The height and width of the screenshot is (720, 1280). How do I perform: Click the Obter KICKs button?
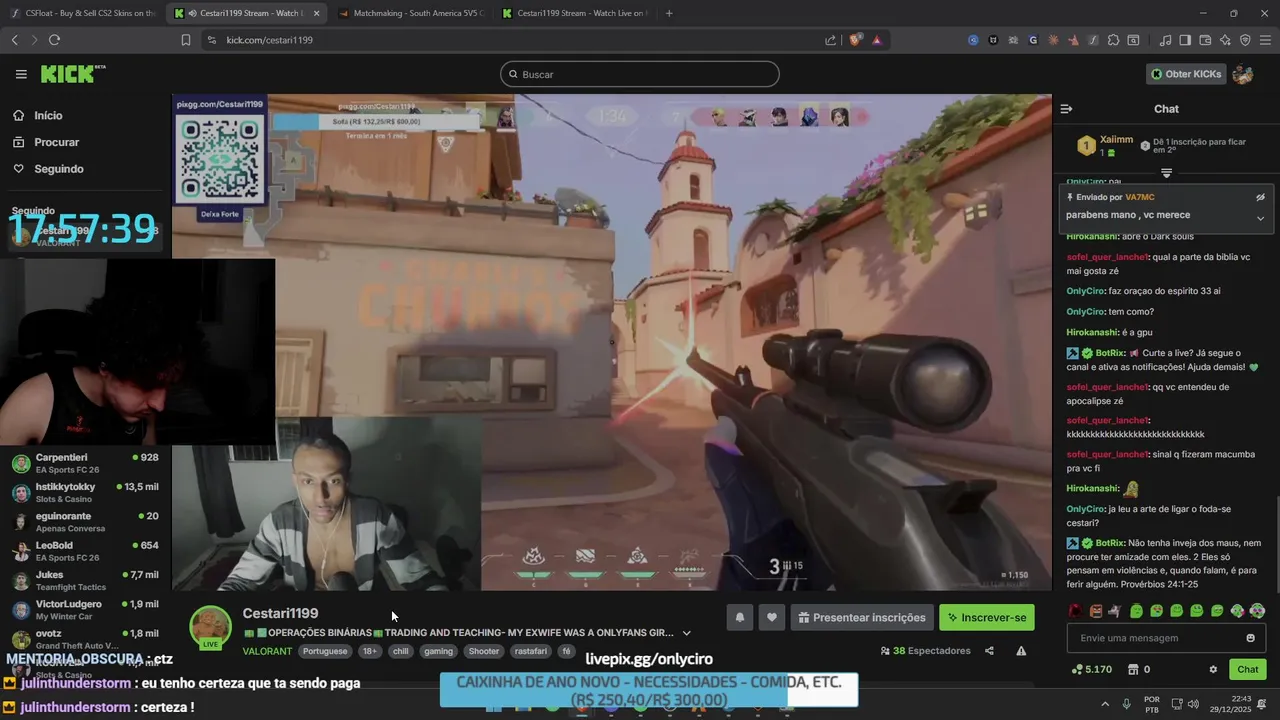[1186, 74]
